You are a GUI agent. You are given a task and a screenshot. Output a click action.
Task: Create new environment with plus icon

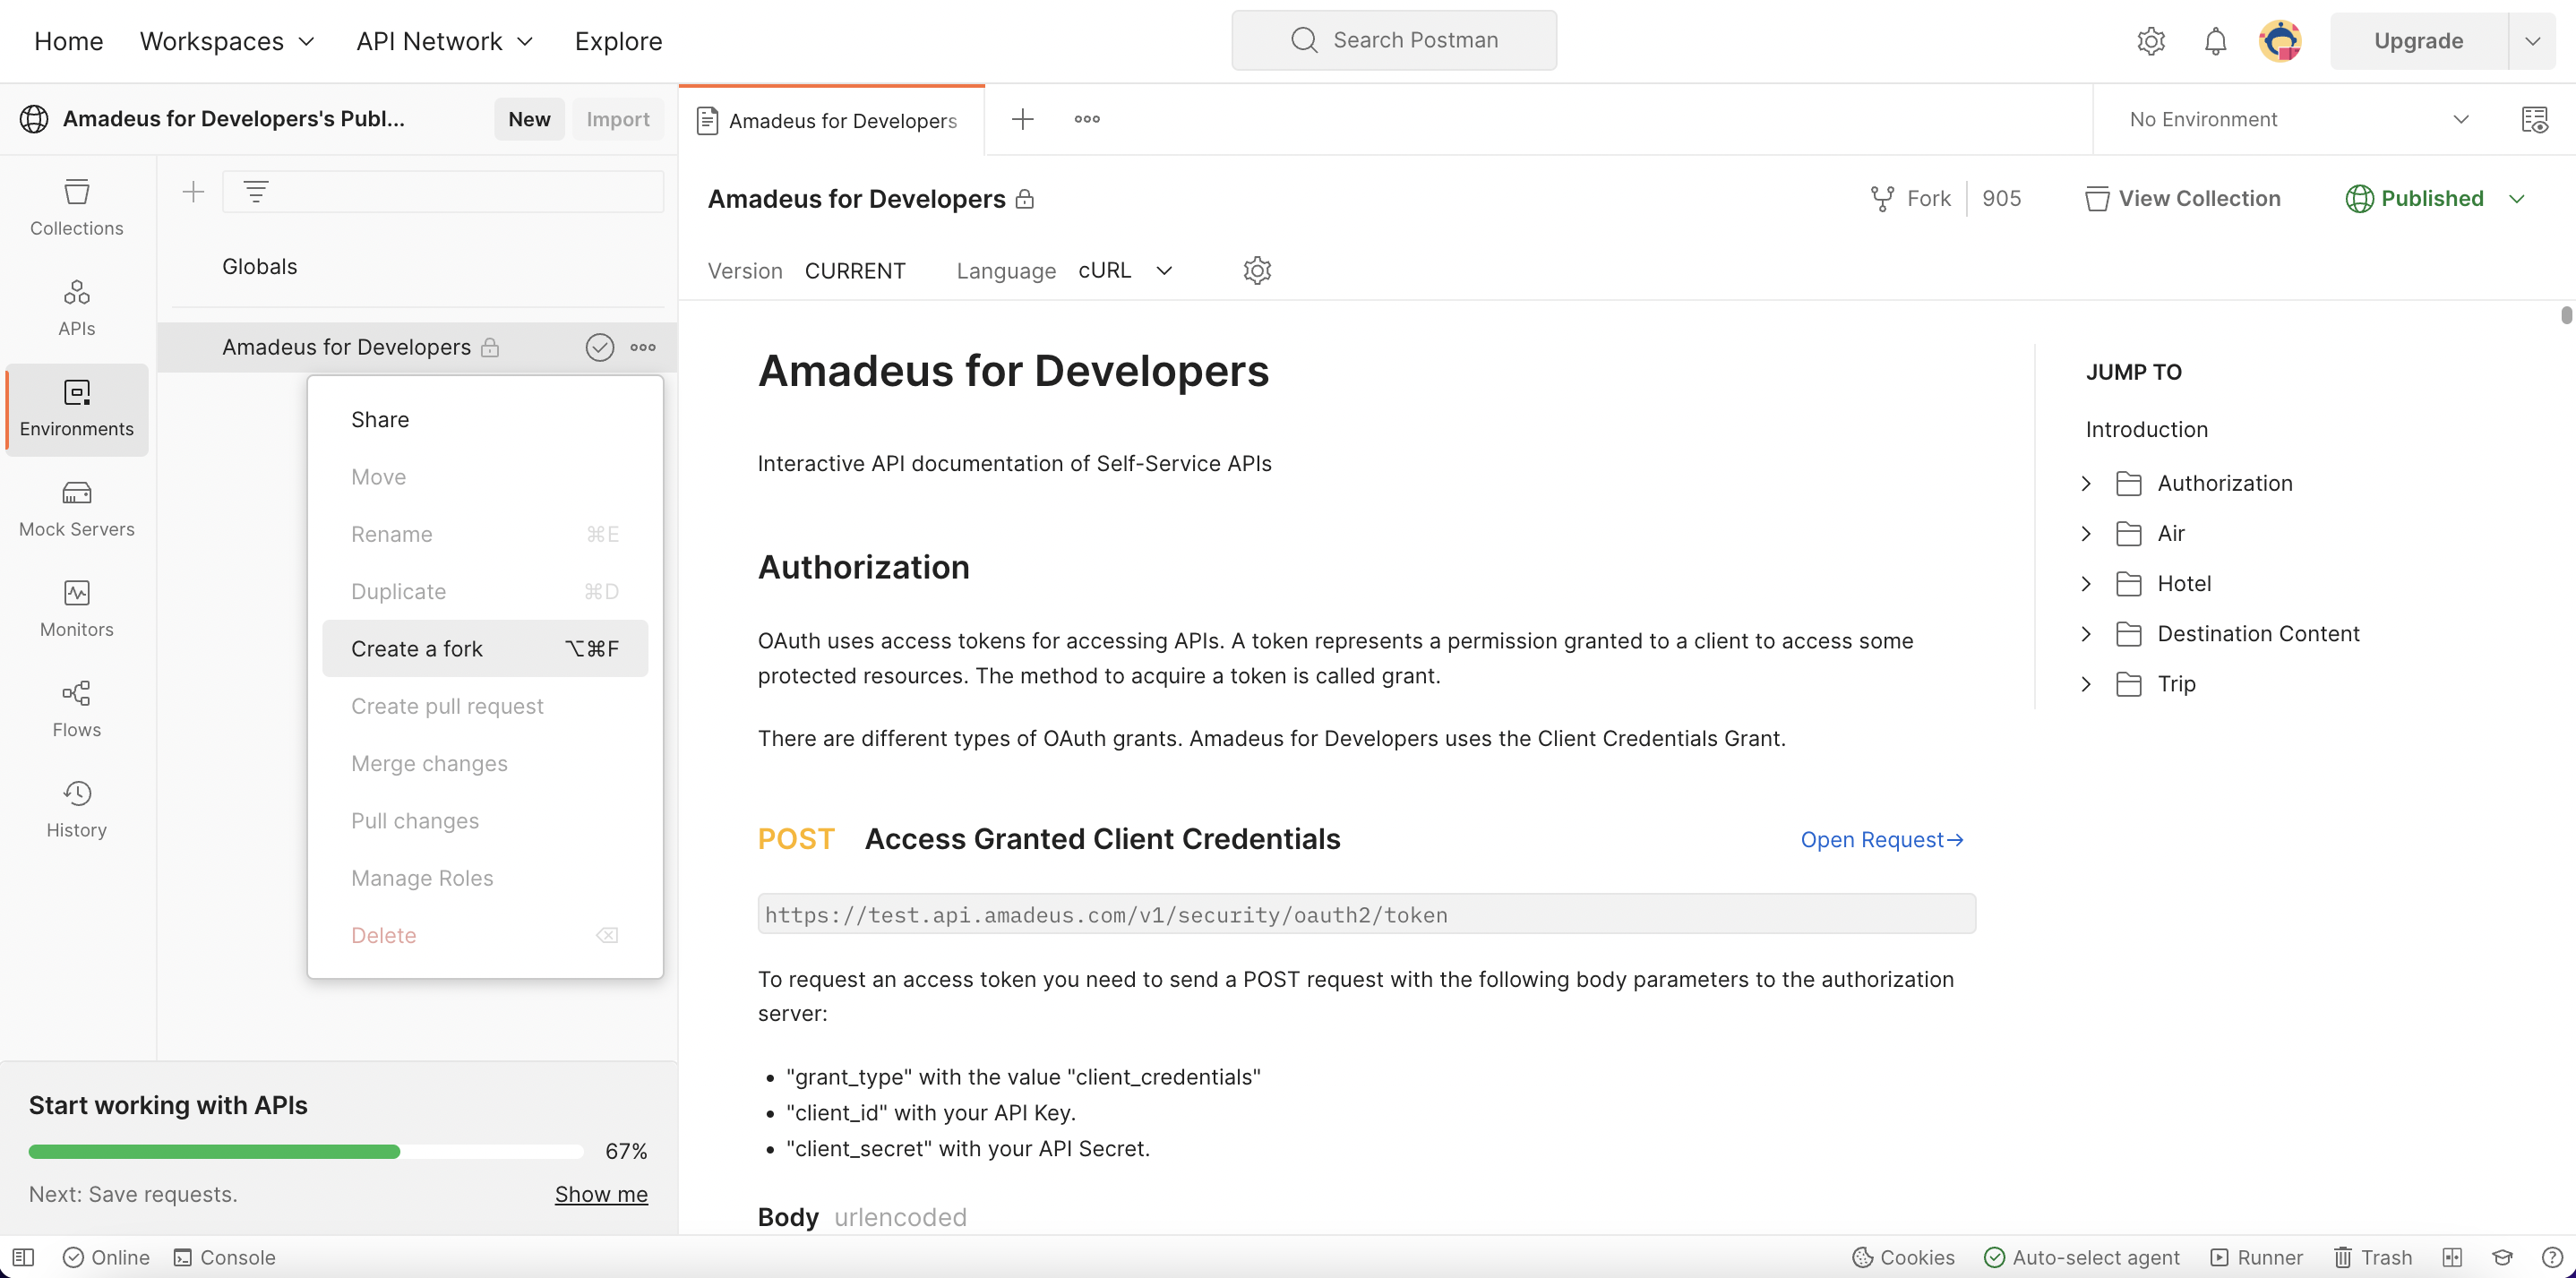tap(193, 191)
